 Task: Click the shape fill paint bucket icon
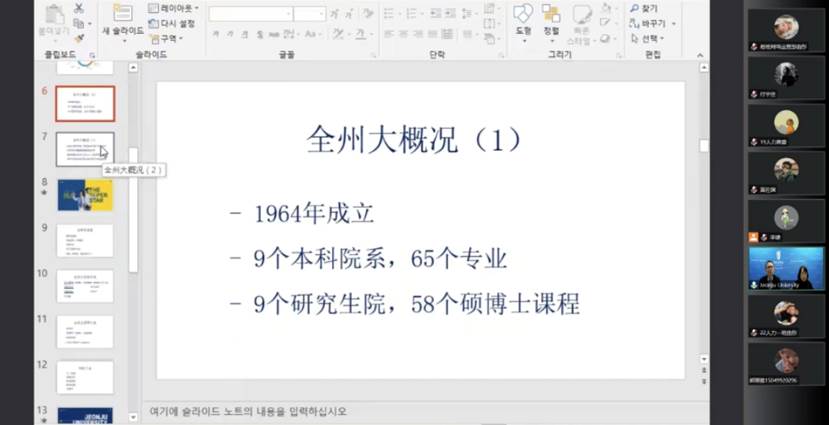pos(606,8)
